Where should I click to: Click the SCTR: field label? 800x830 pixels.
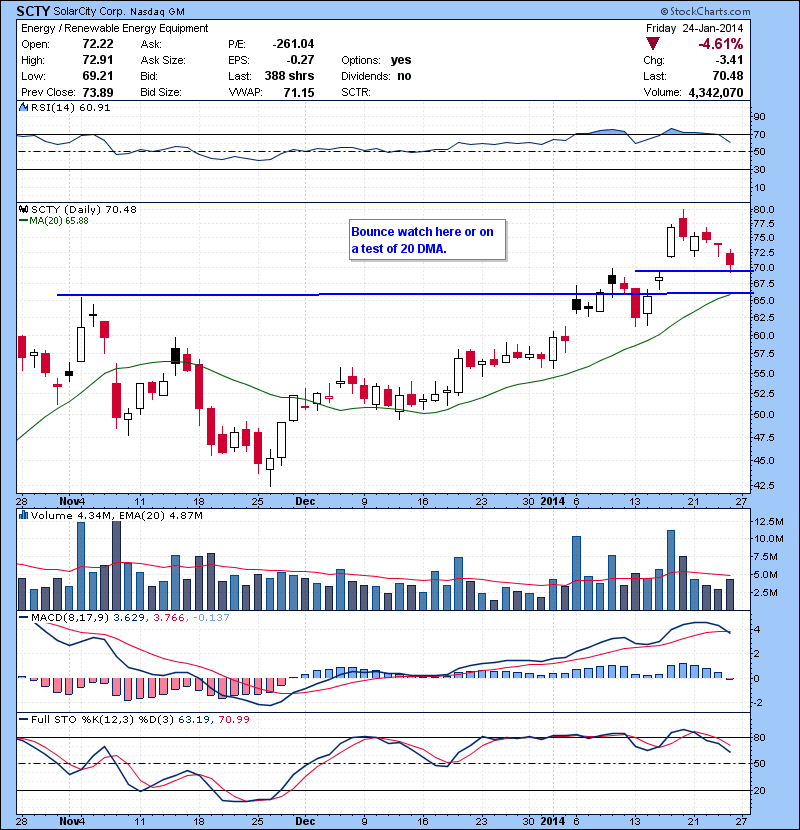(356, 93)
